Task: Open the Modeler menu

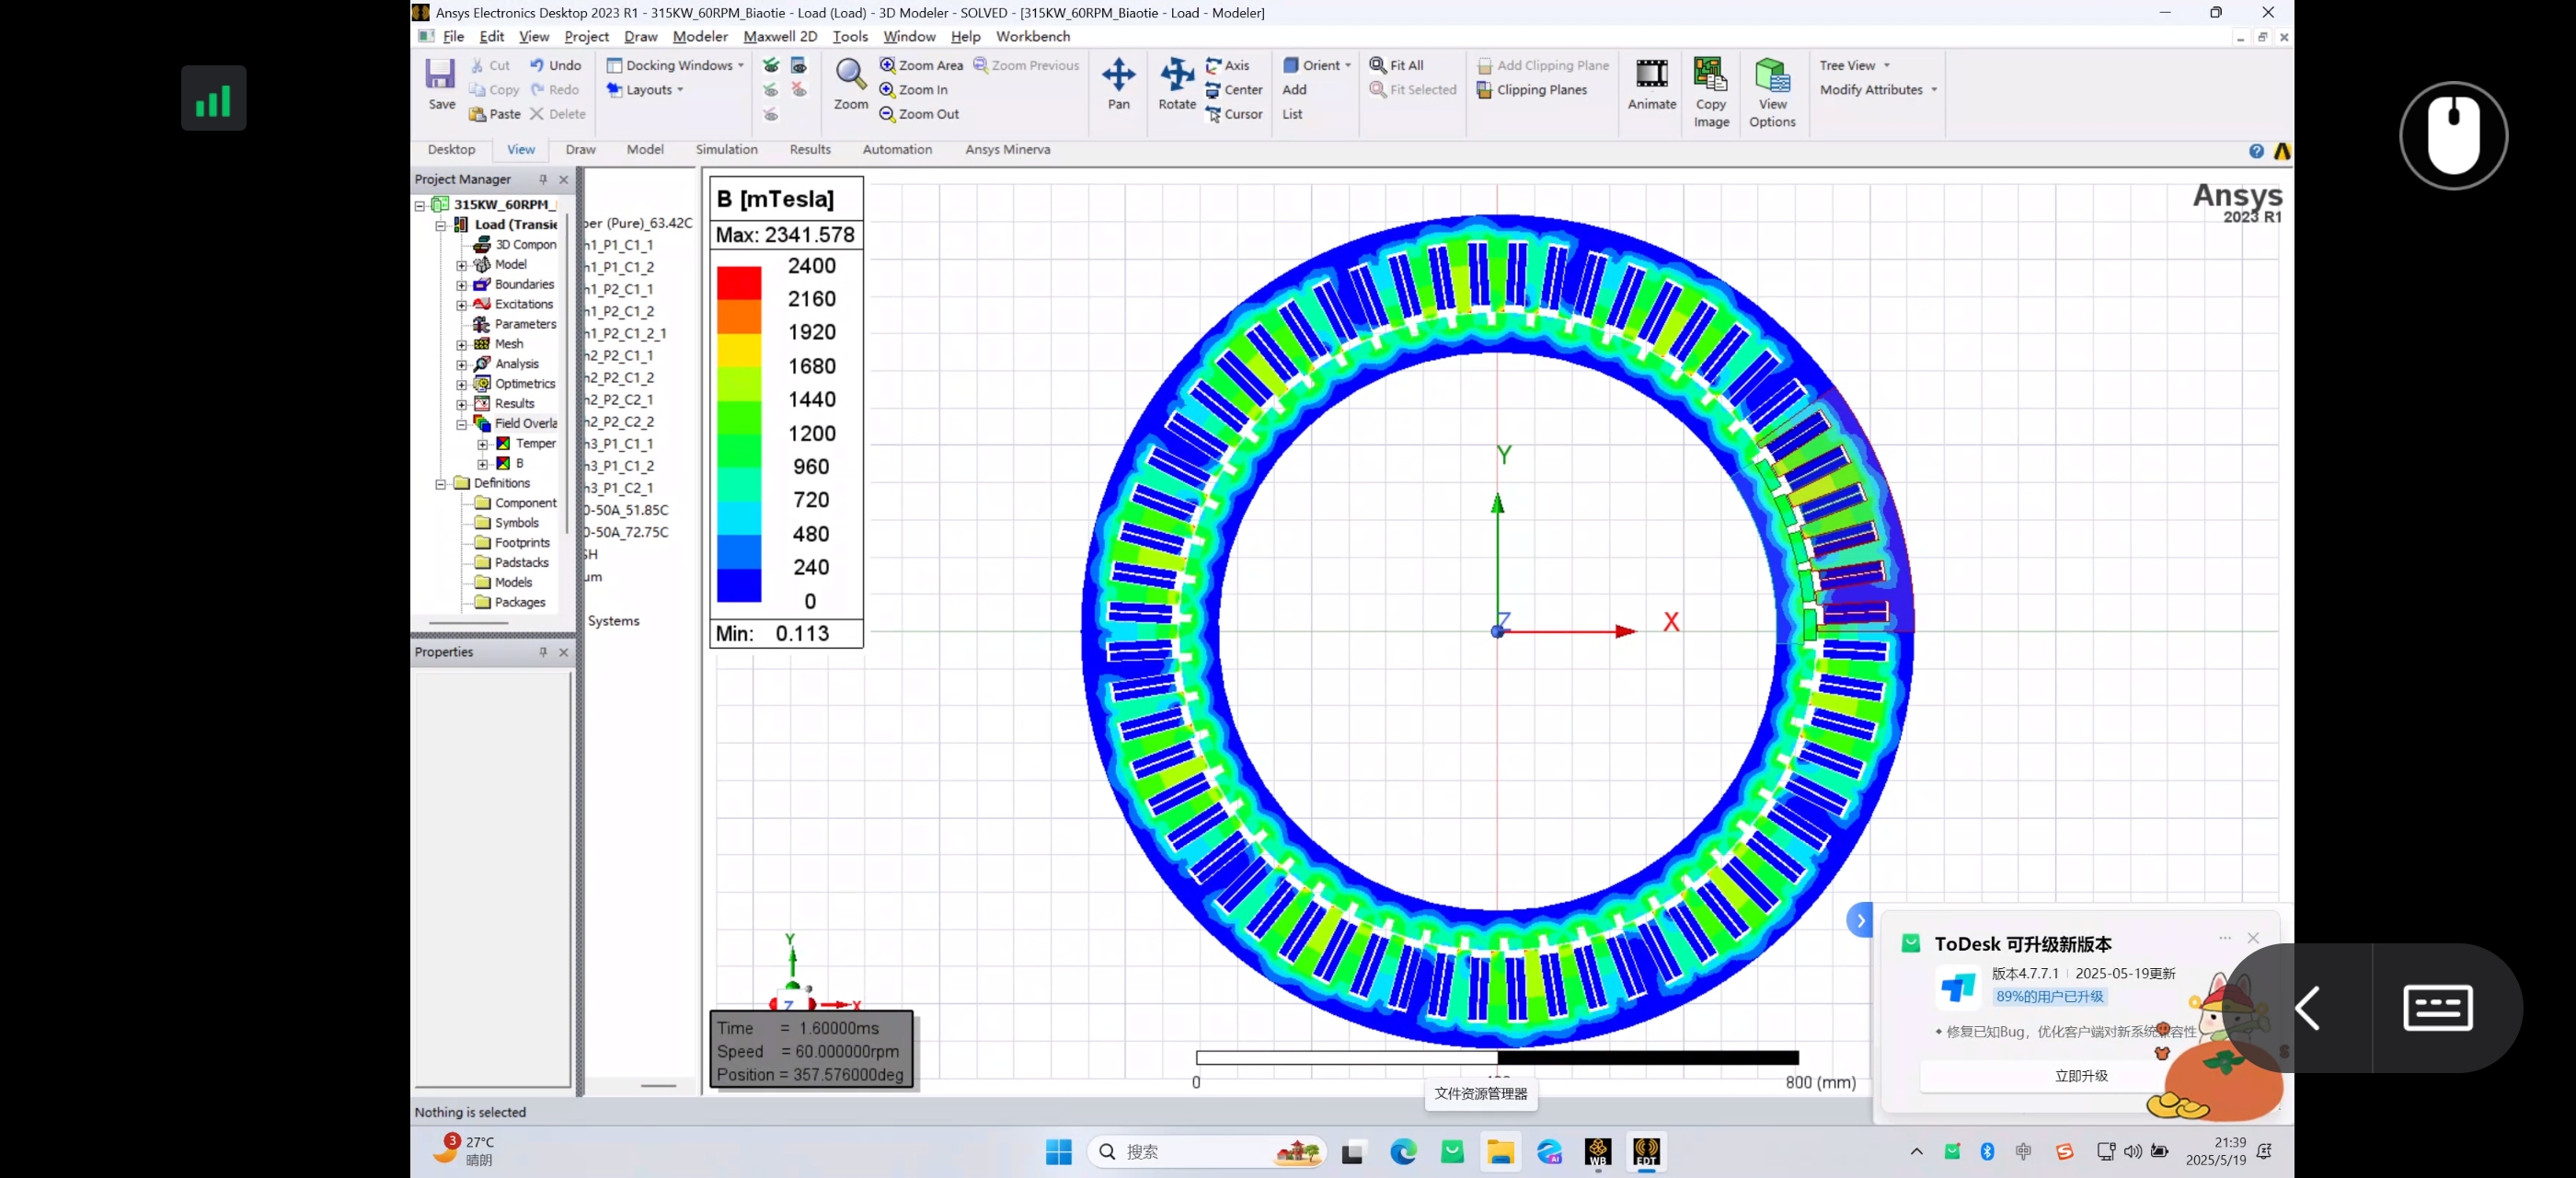Action: click(700, 36)
